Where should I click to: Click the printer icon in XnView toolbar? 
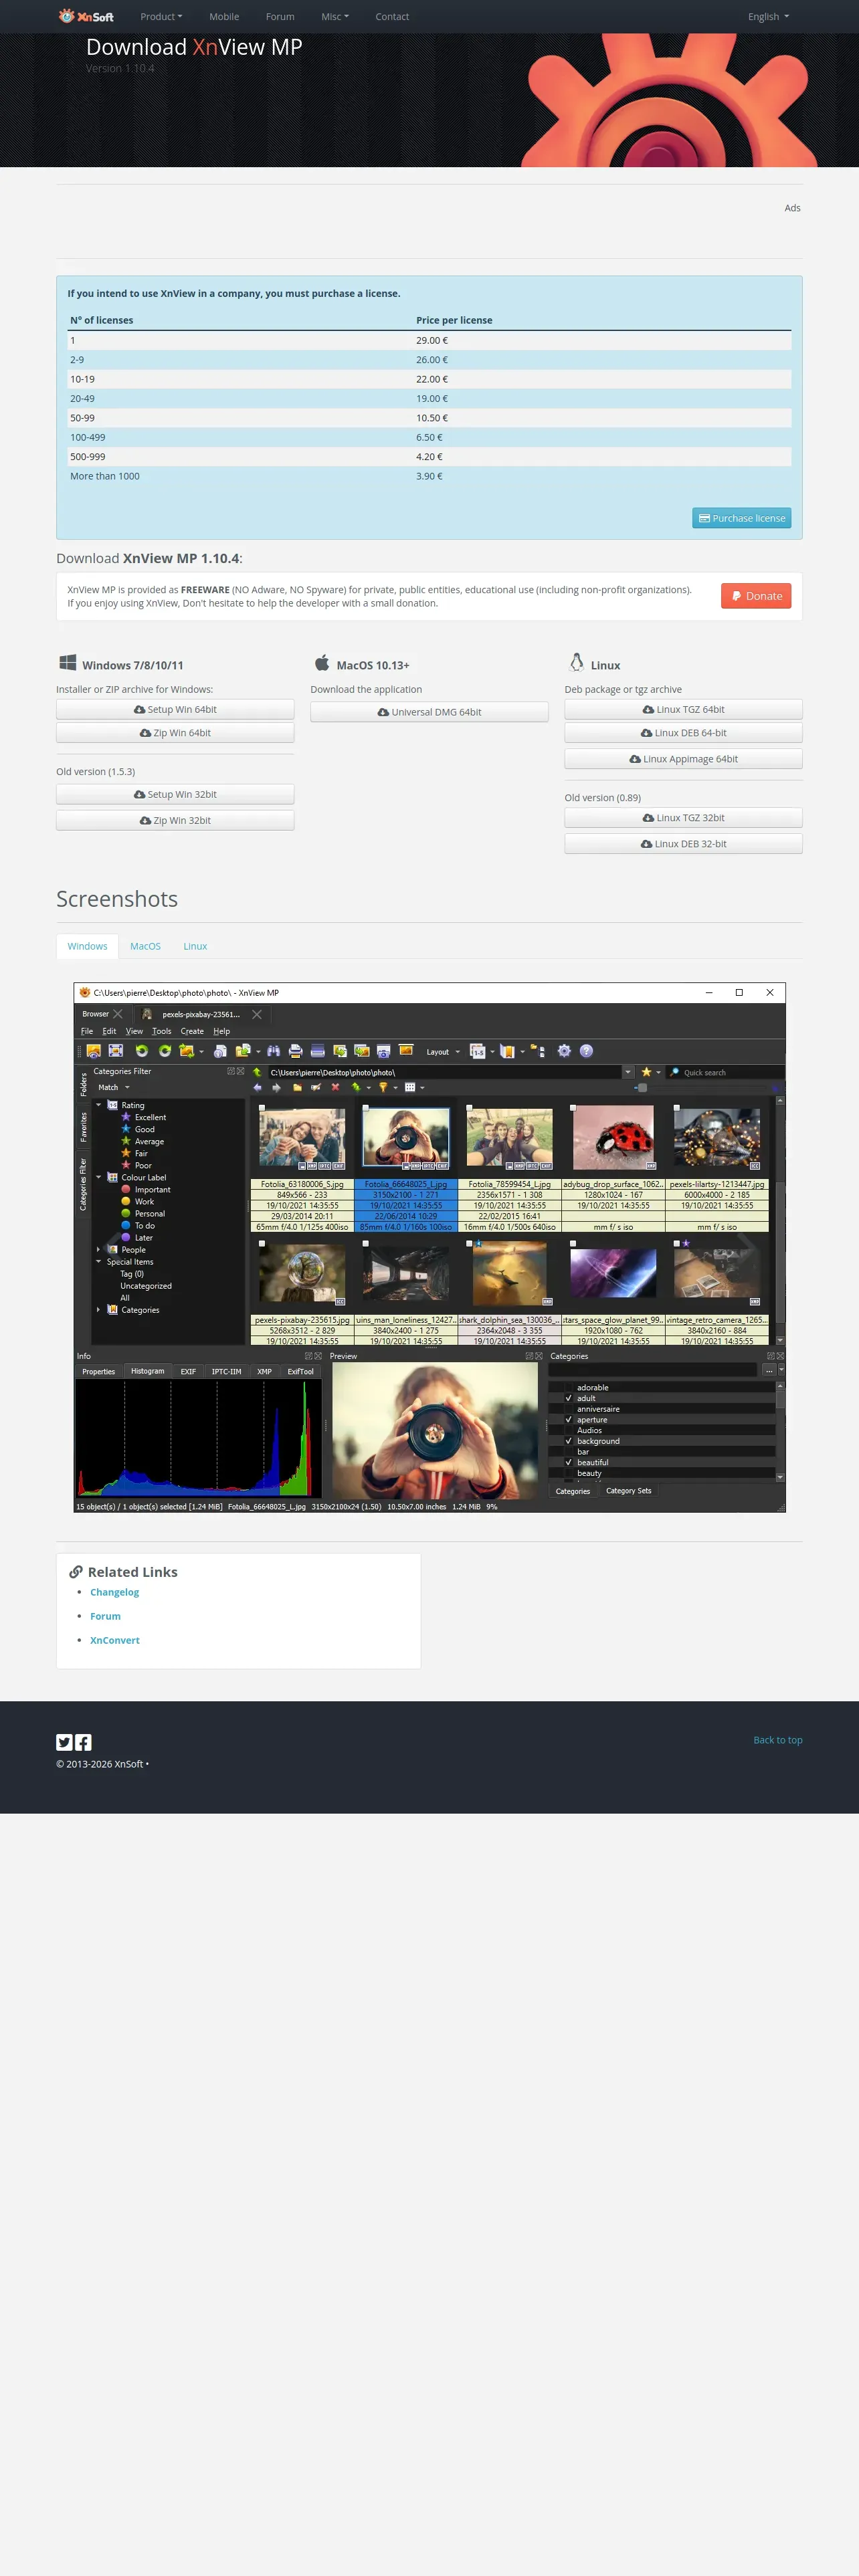pyautogui.click(x=295, y=1051)
